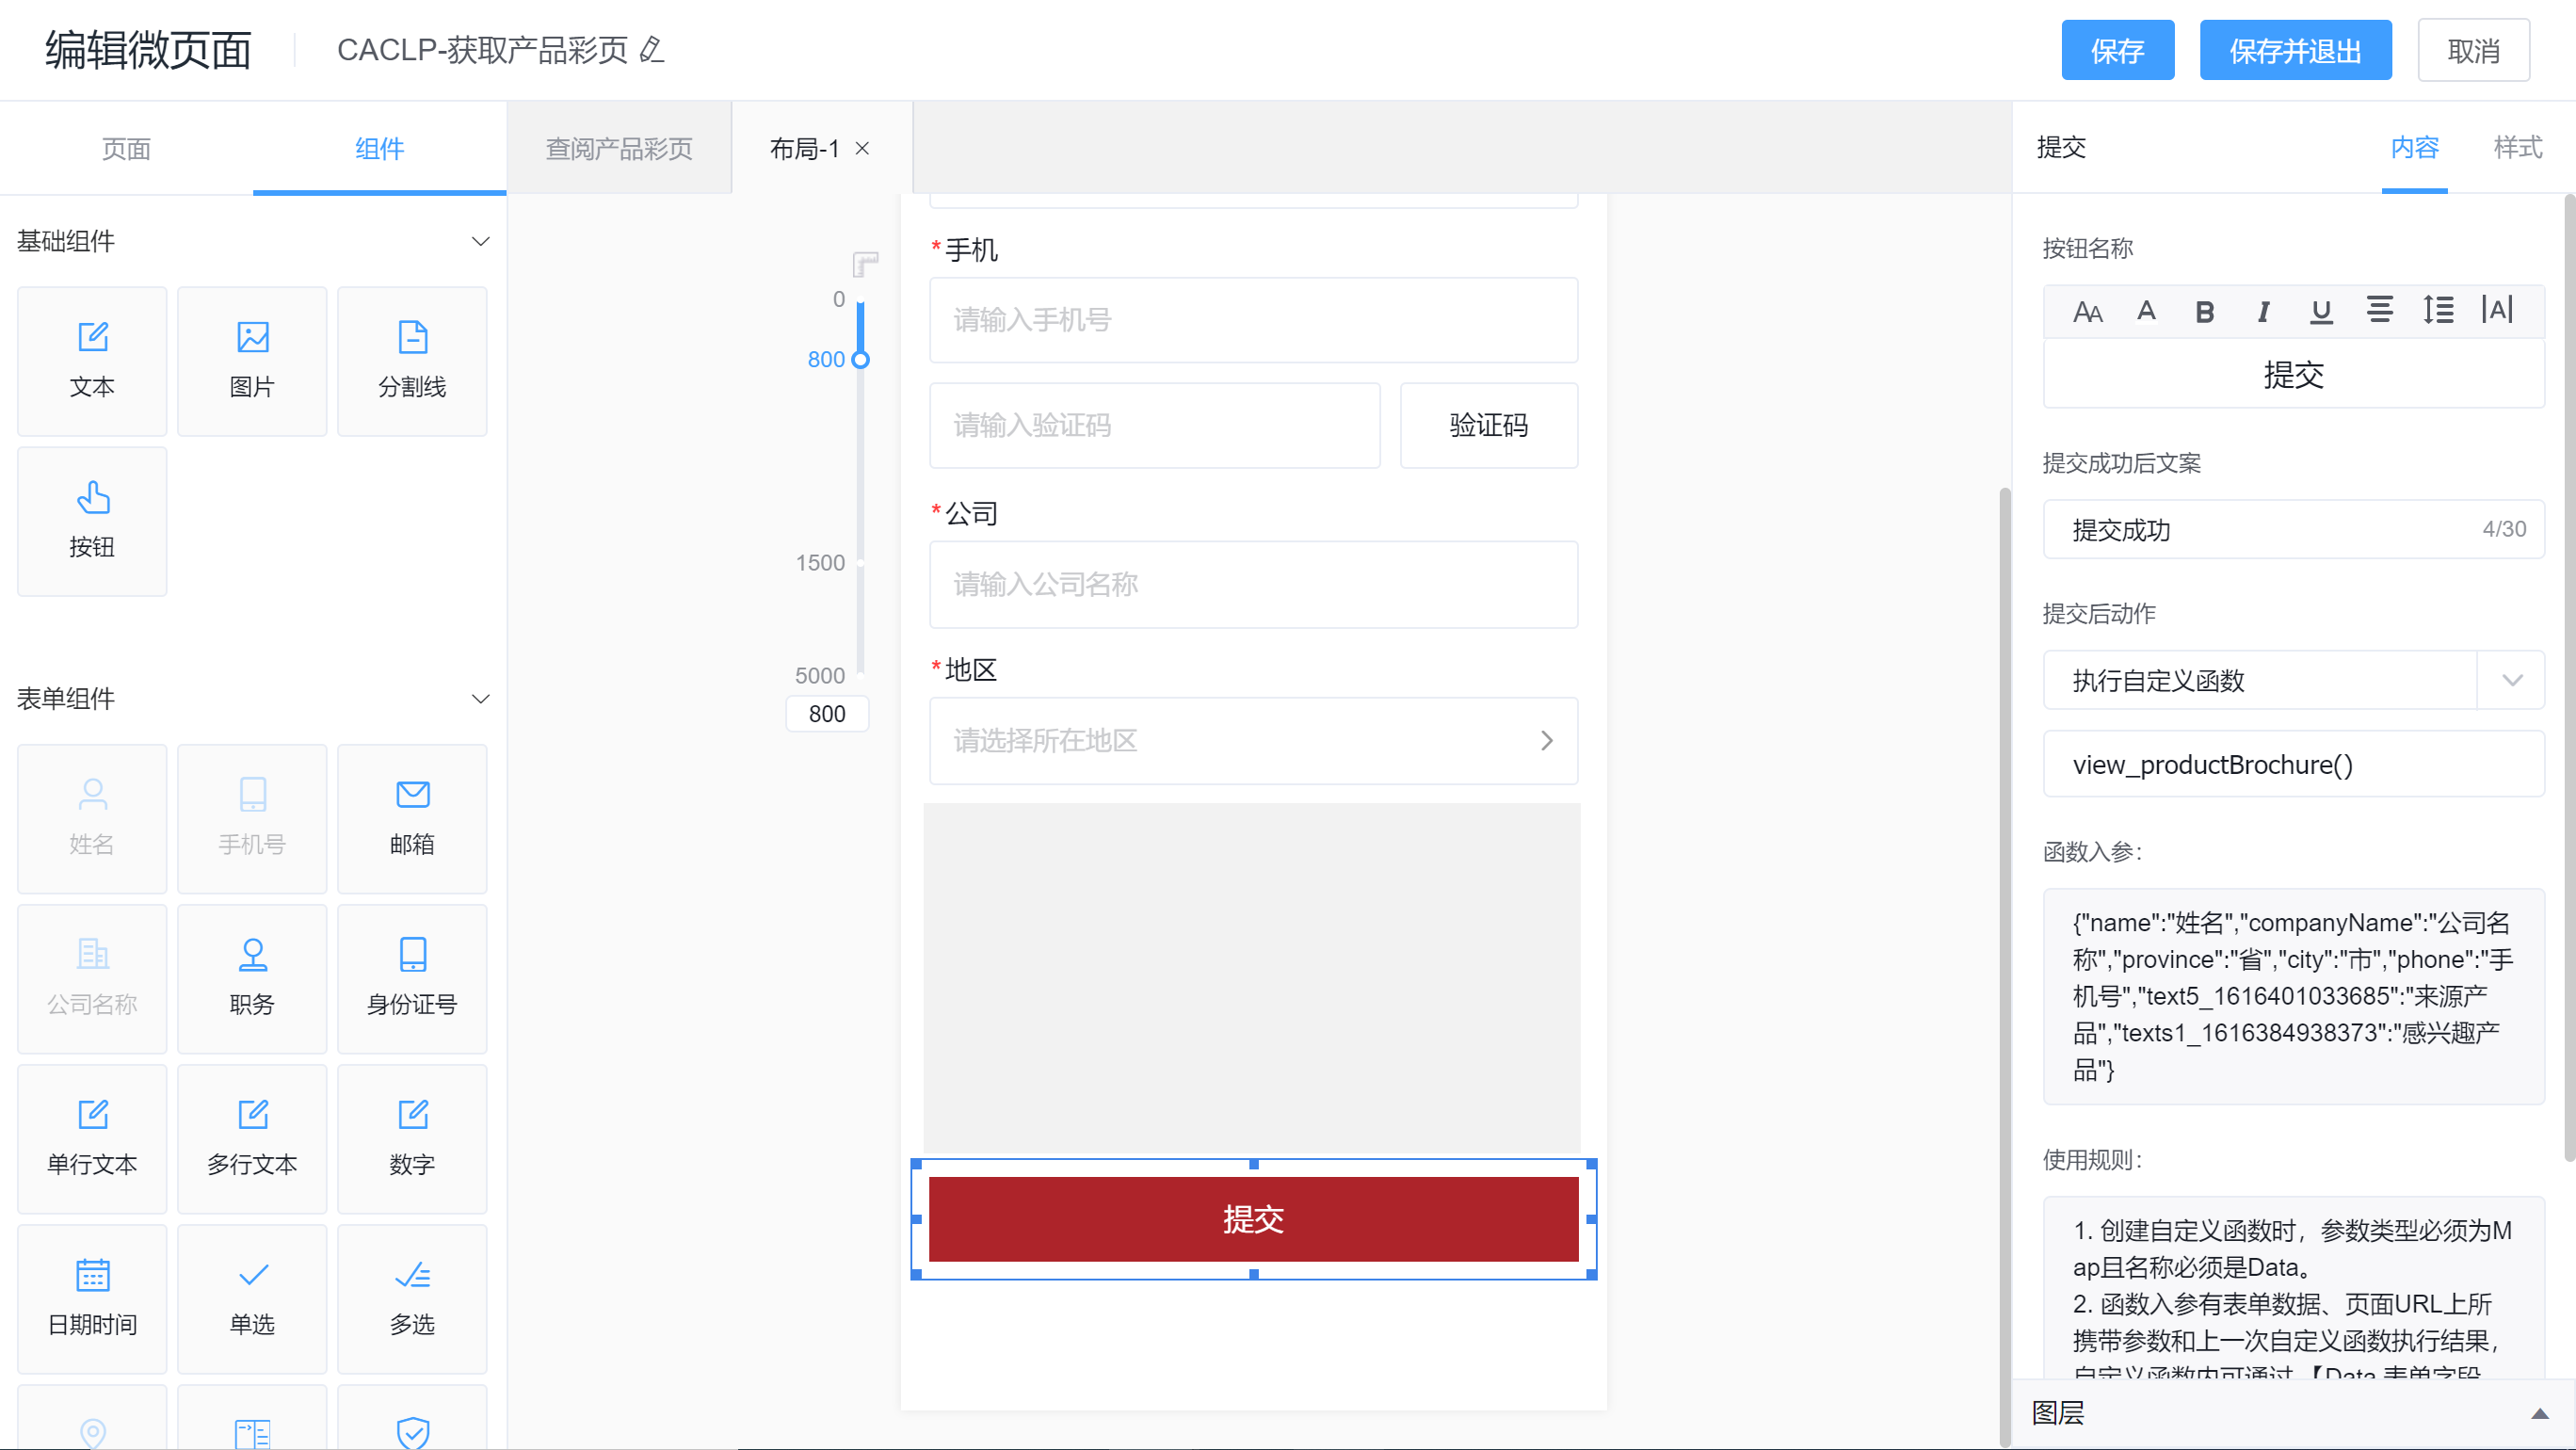Edit the button name text 提交
The image size is (2576, 1450).
pos(2293,375)
